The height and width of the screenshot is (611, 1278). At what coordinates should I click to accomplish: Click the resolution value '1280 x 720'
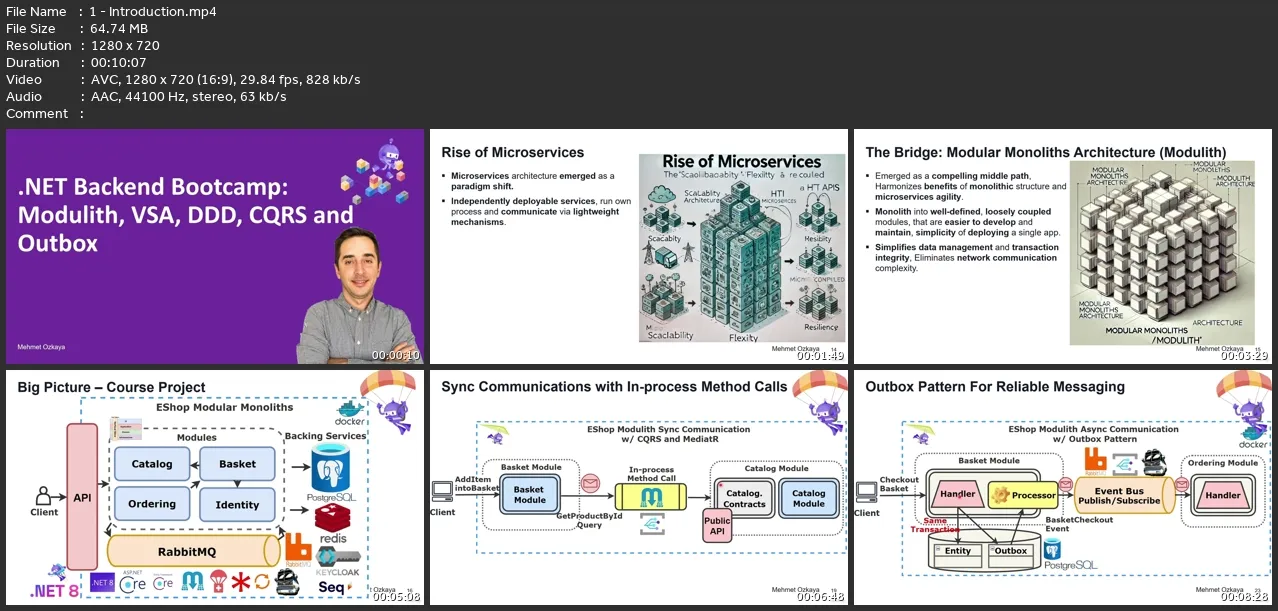coord(125,45)
